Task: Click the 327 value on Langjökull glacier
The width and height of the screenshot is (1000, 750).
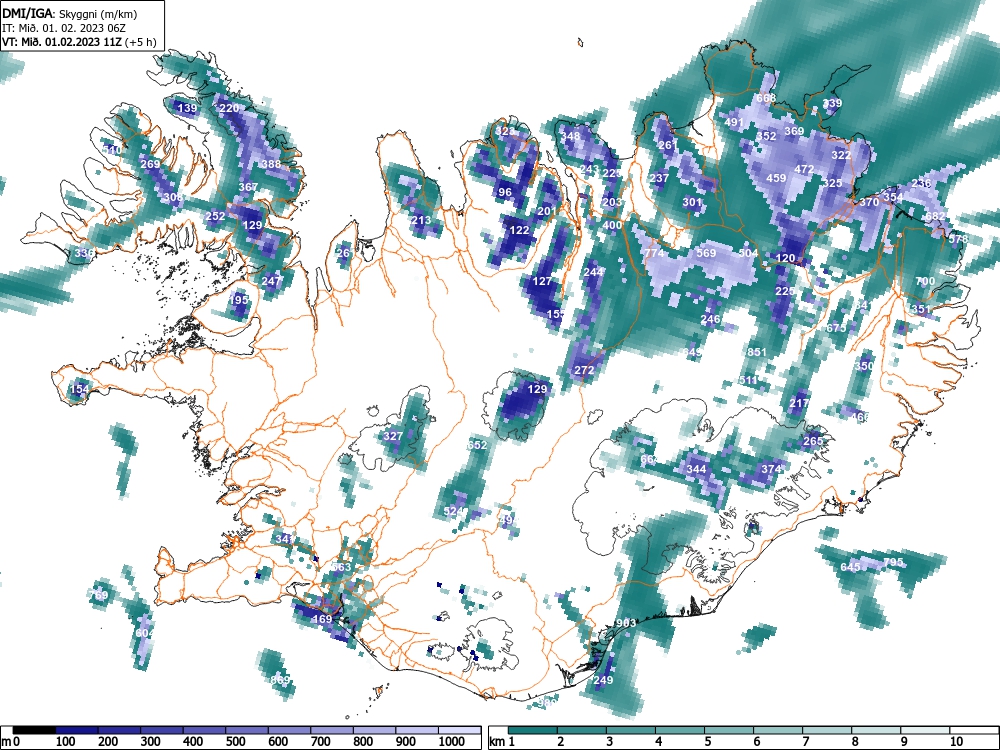Action: pyautogui.click(x=393, y=436)
